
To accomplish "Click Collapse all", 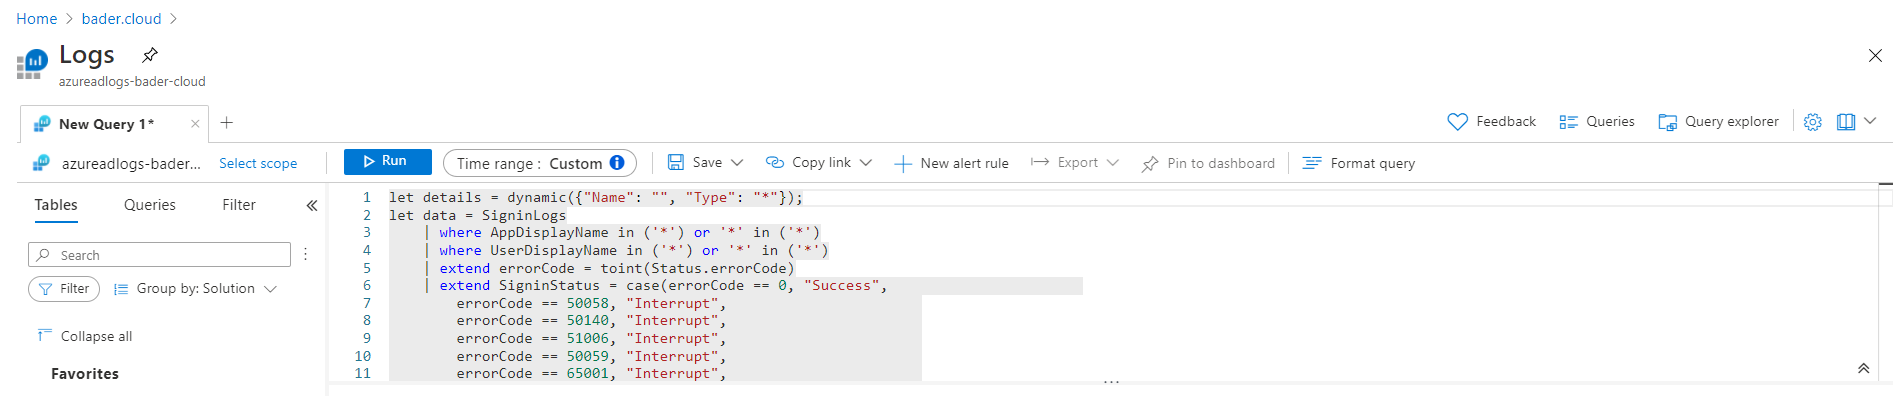I will click(x=85, y=336).
